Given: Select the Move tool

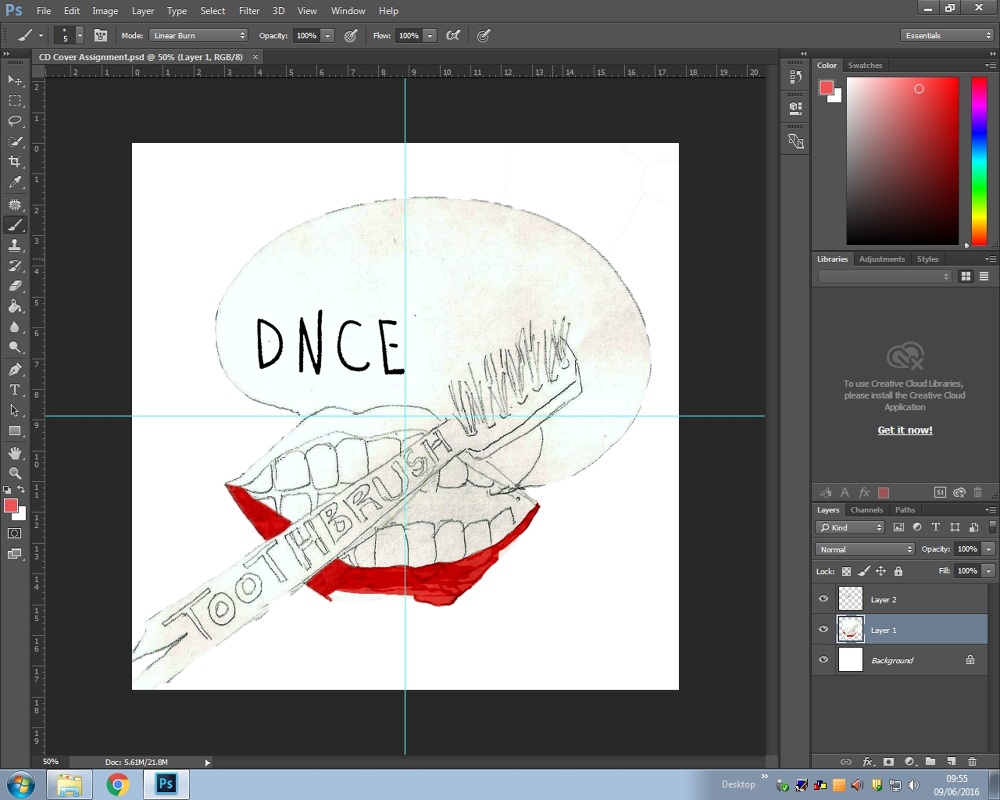Looking at the screenshot, I should coord(15,80).
